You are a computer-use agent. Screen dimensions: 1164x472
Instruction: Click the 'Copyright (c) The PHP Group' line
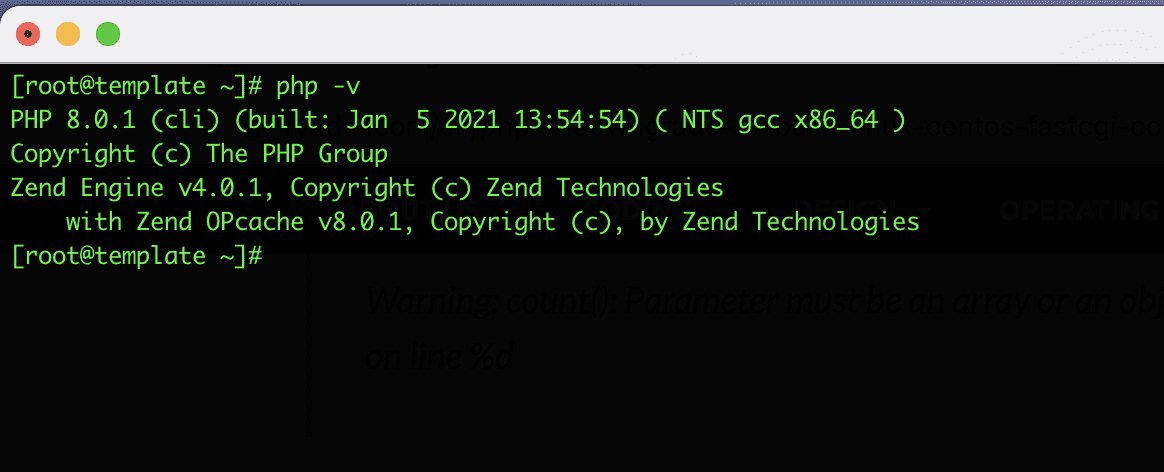coord(198,154)
